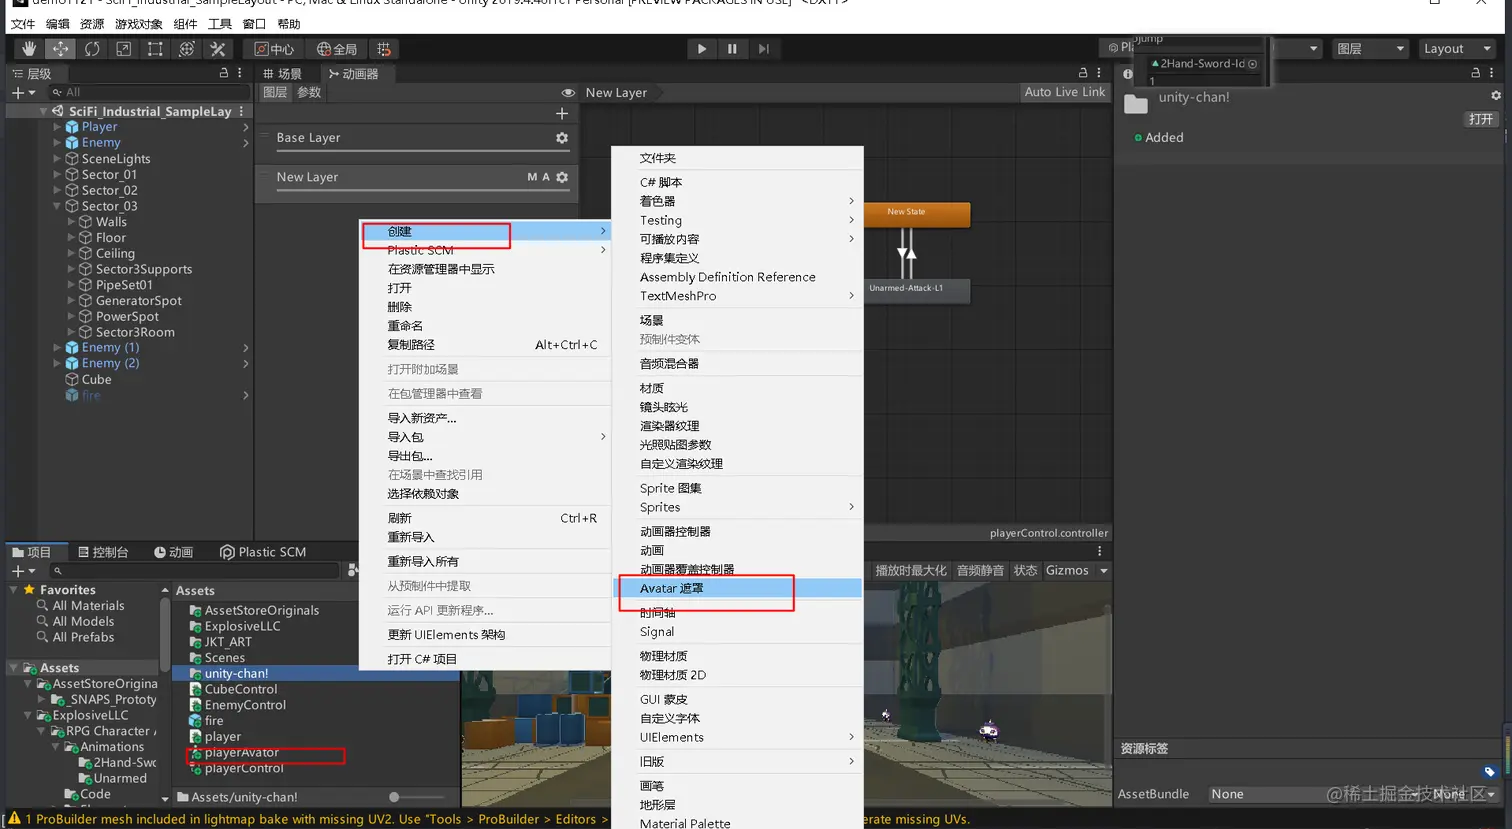Open the Hierarchy create plus dropdown
Image resolution: width=1512 pixels, height=829 pixels.
[x=23, y=92]
